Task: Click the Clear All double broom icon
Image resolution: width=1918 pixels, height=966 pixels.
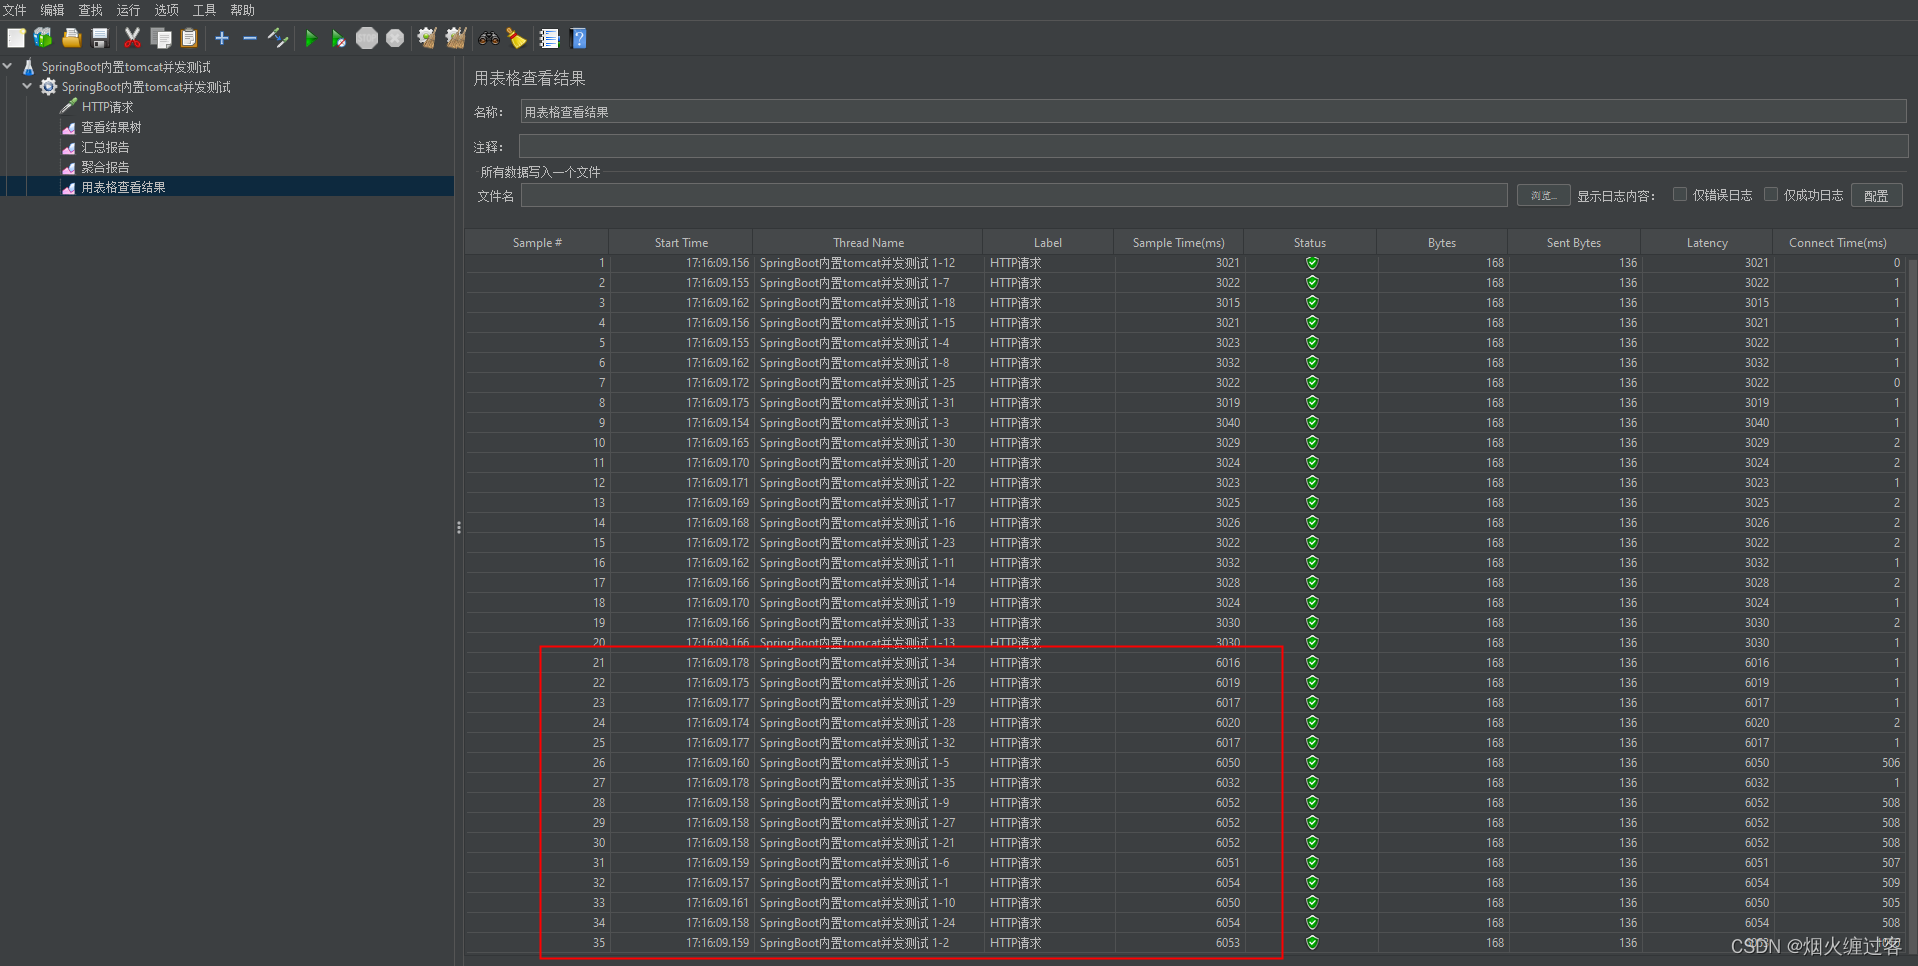Action: click(x=456, y=38)
